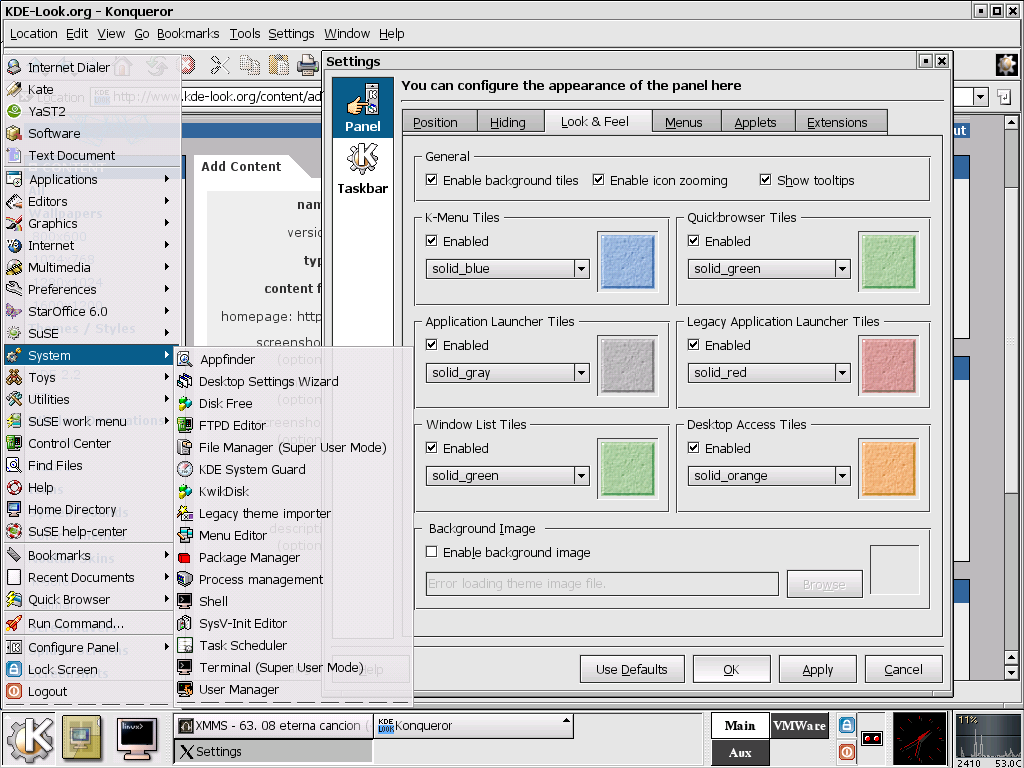The width and height of the screenshot is (1024, 768).
Task: Open Konqueror location bar history dropdown arrow
Action: (980, 97)
